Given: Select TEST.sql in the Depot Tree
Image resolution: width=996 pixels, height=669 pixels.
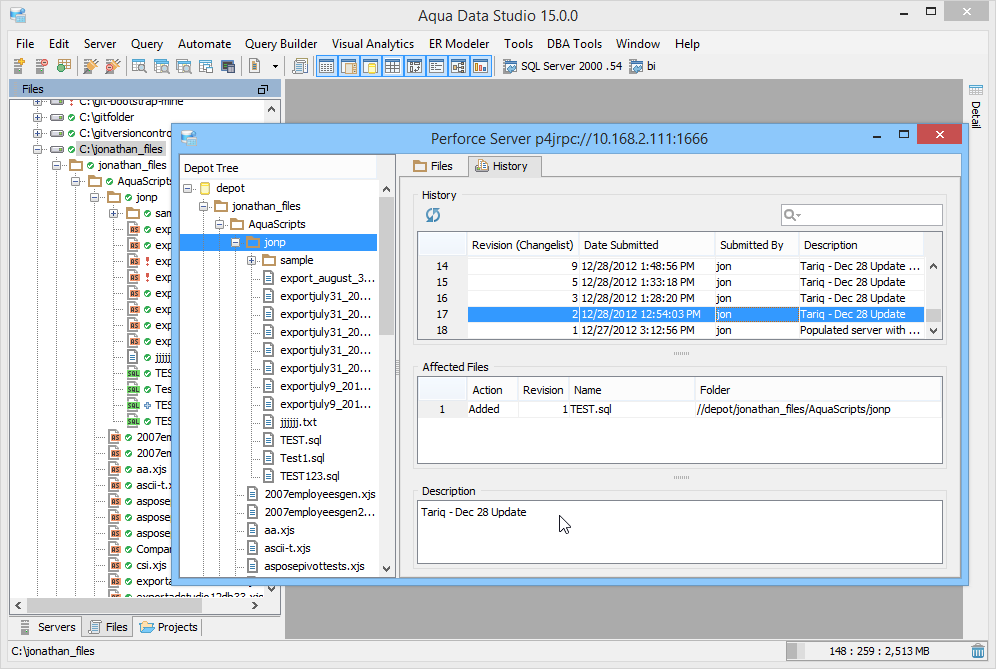Looking at the screenshot, I should pos(300,440).
